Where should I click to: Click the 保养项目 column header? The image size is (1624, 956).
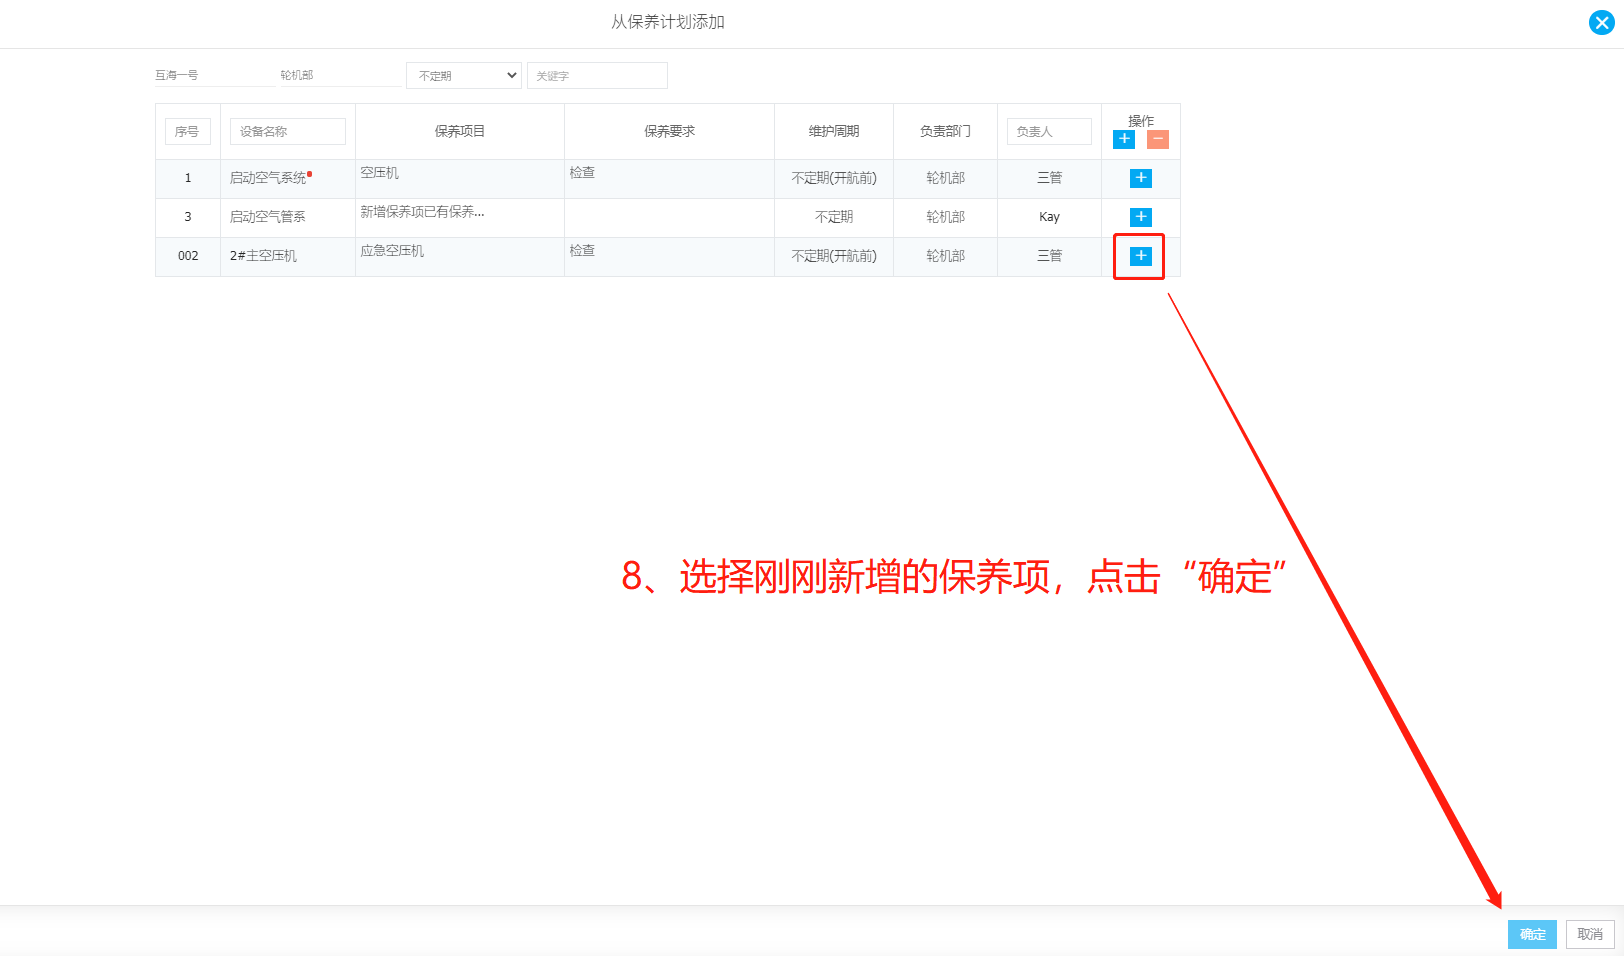[460, 131]
